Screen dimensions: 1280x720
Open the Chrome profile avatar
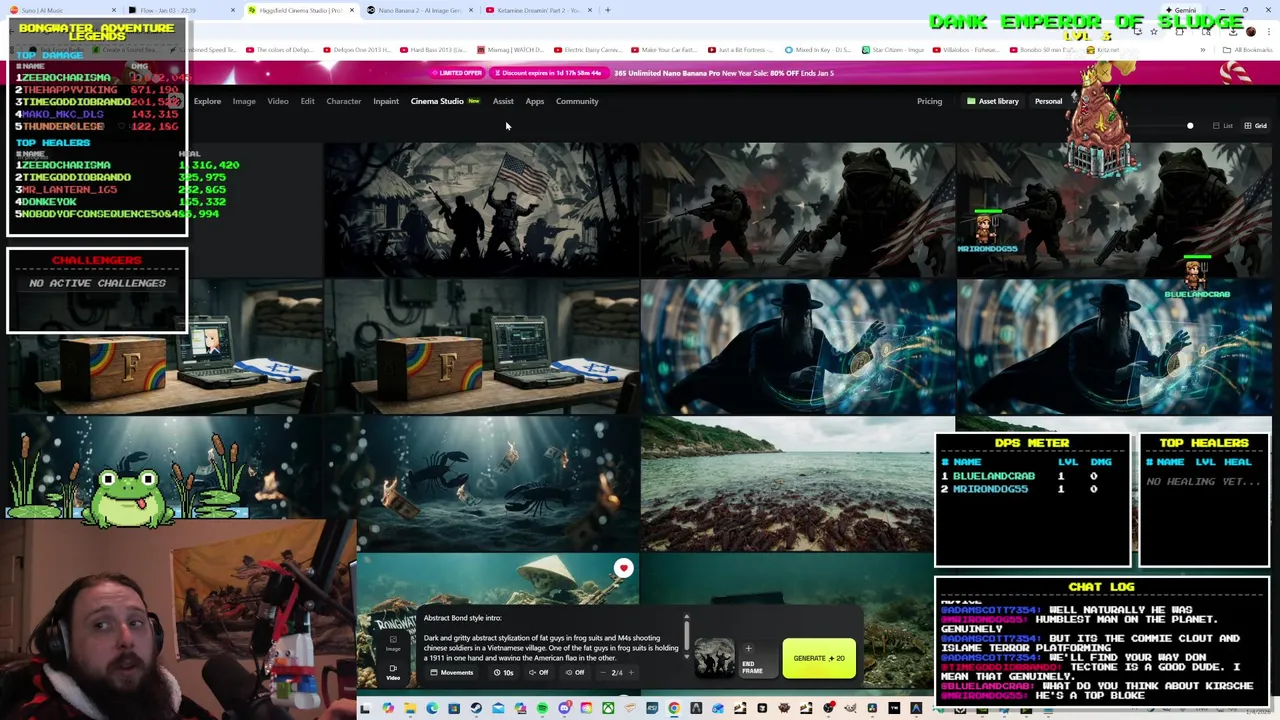(1251, 31)
